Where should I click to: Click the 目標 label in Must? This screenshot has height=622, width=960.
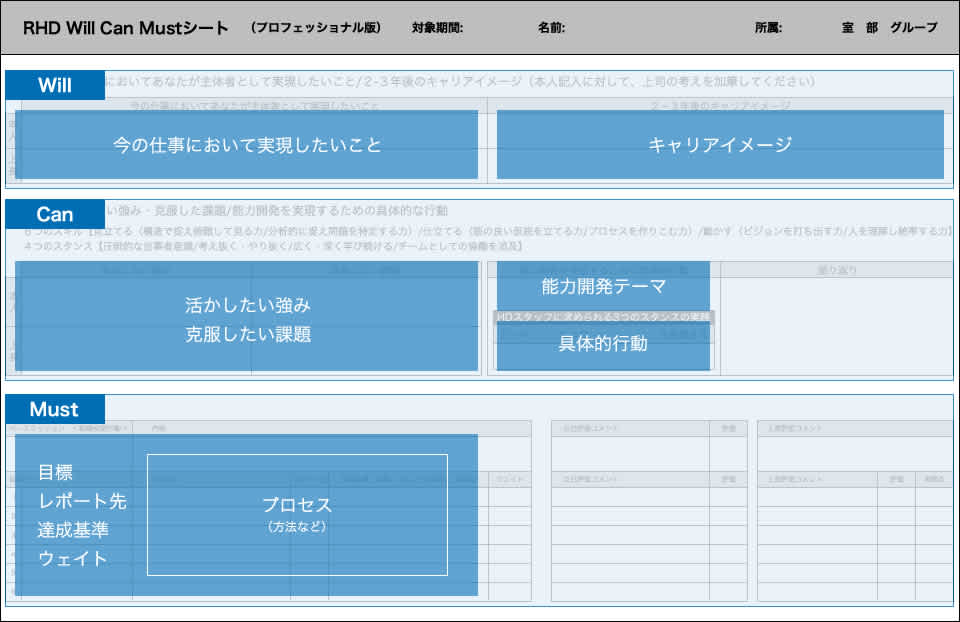pyautogui.click(x=55, y=472)
